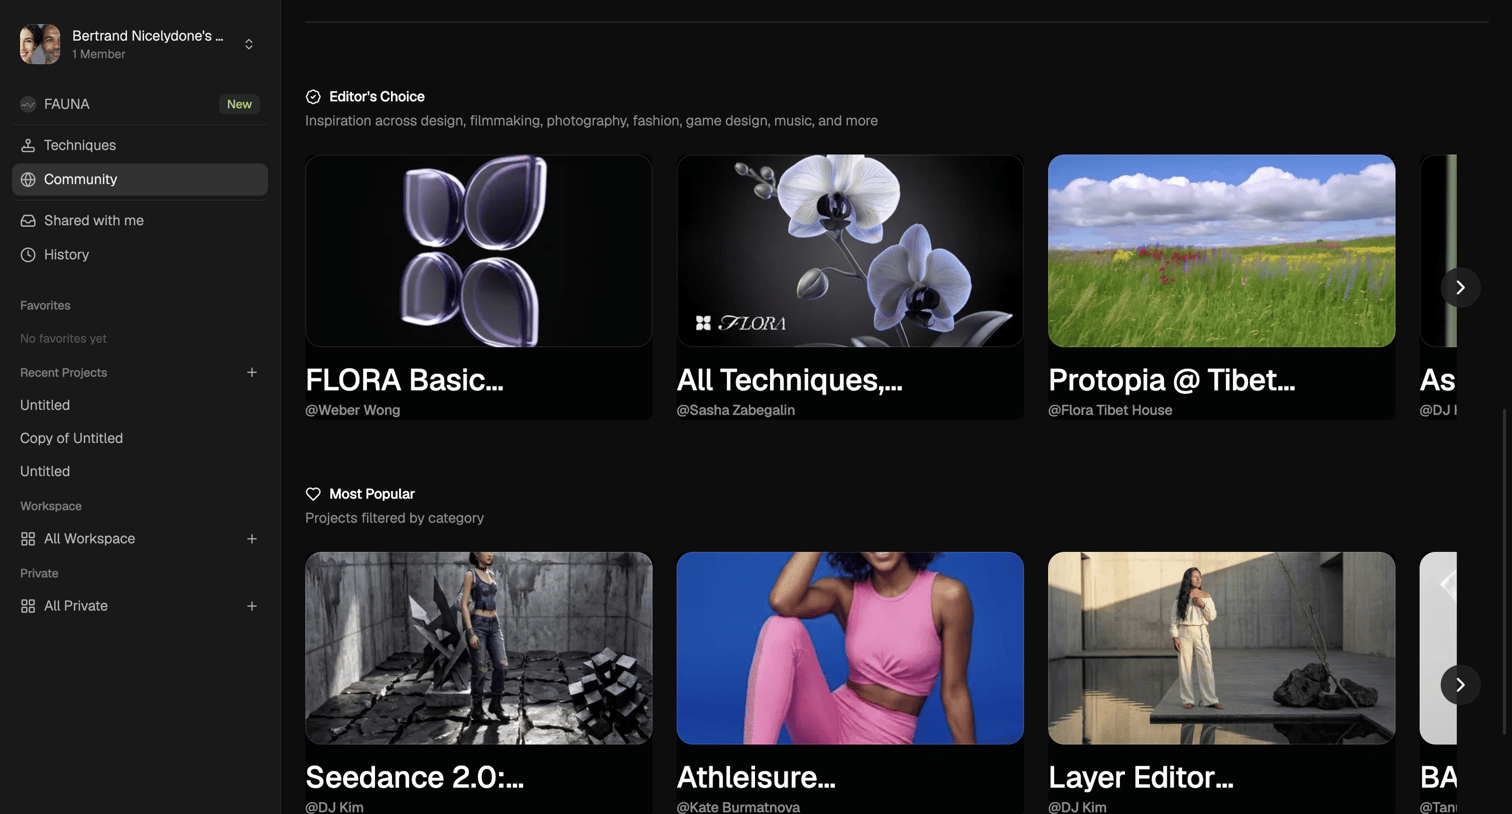
Task: Open the Protopia @ Tibet meadow thumbnail
Action: 1222,251
